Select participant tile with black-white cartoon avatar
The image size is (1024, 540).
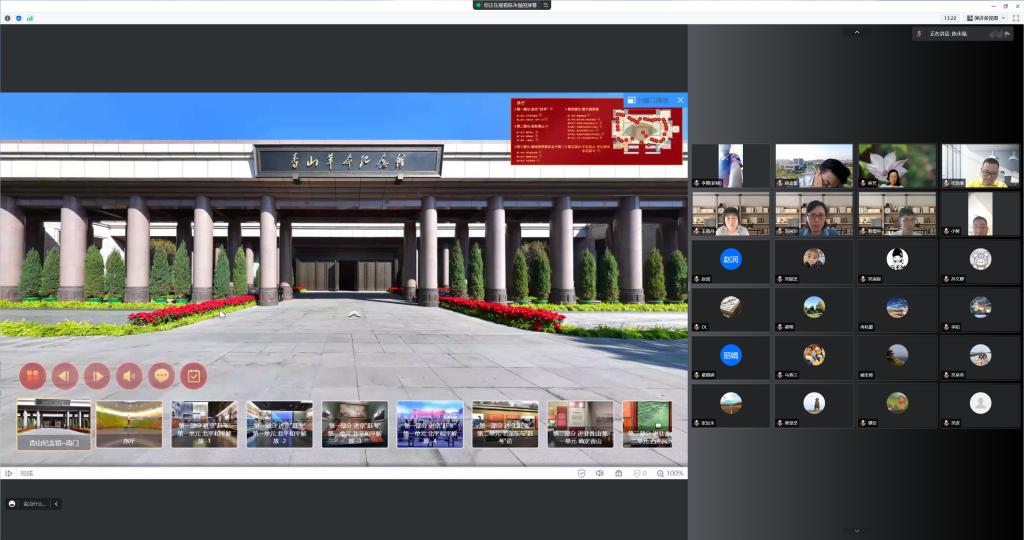point(897,262)
